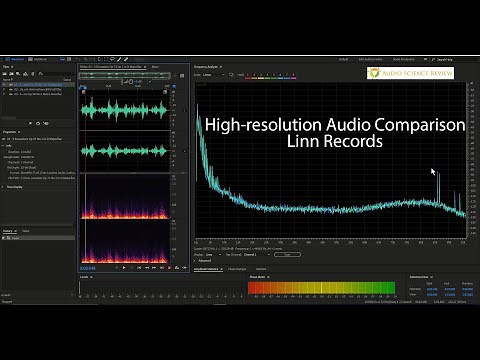Expand the second file row in Files list

coord(4,89)
